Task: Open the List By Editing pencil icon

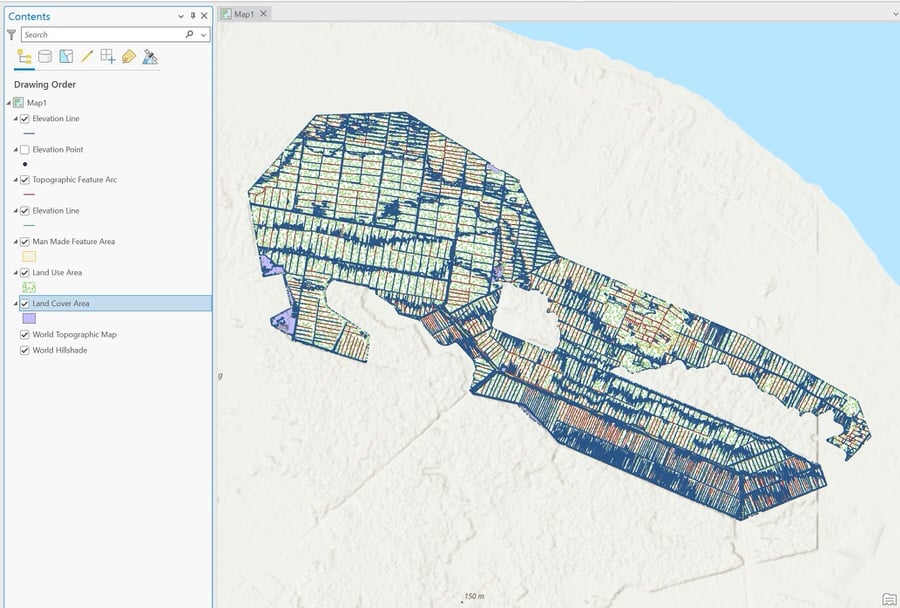Action: point(87,57)
